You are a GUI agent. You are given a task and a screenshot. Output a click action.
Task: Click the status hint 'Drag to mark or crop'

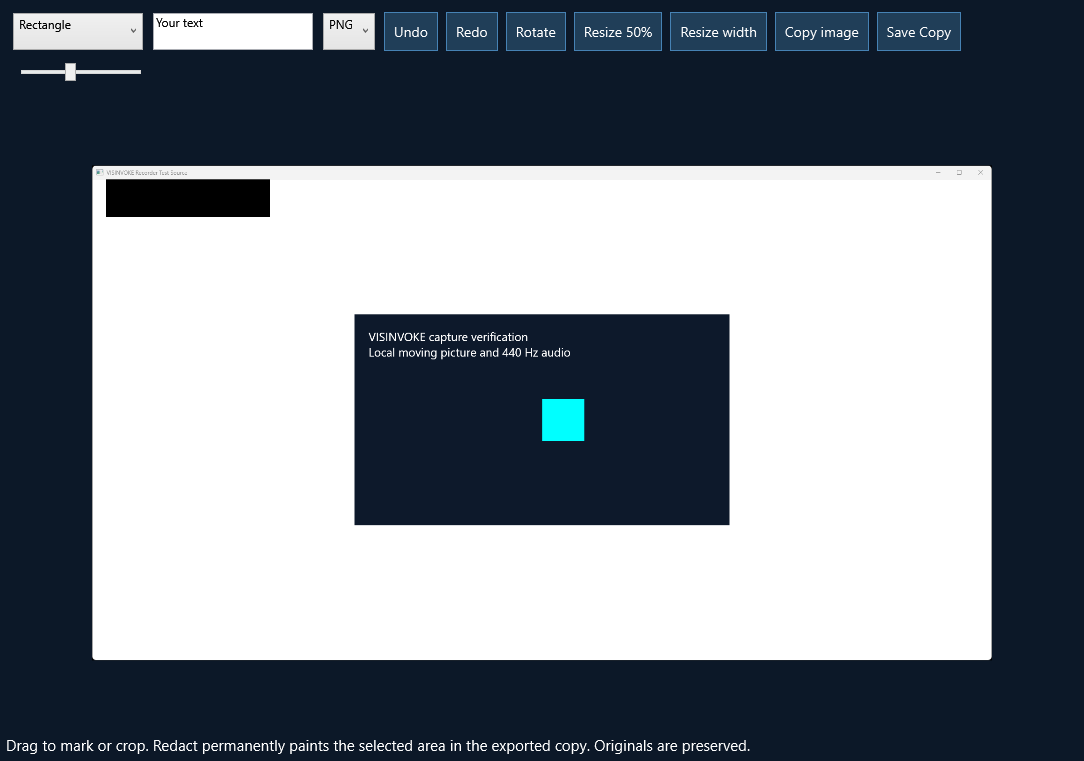76,746
